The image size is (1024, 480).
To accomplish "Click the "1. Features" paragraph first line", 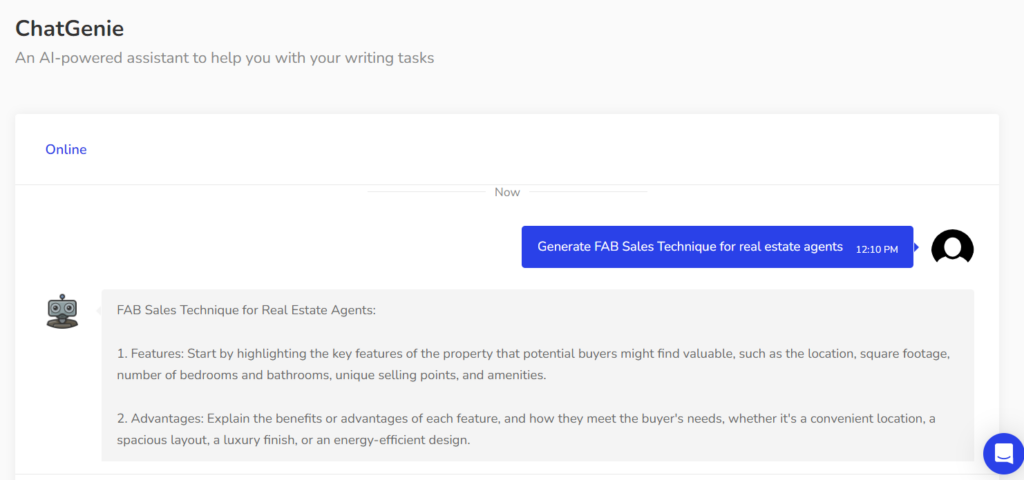I will (532, 354).
